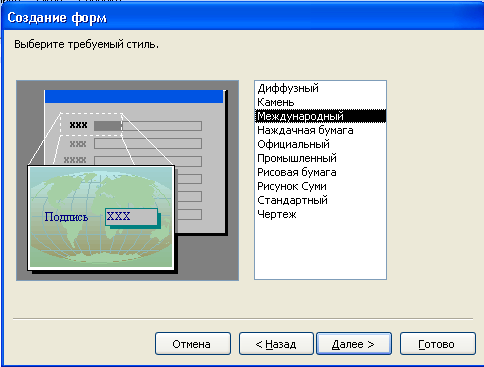Choose the Чертеж style
Screen dimensions: 484x367
320,214
